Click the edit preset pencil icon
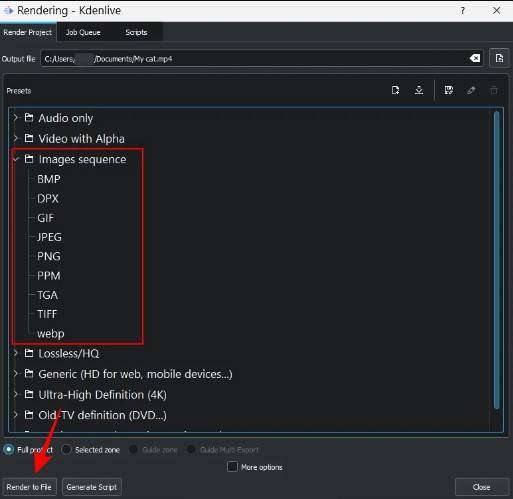Screen dimensions: 513x499 click(x=471, y=90)
